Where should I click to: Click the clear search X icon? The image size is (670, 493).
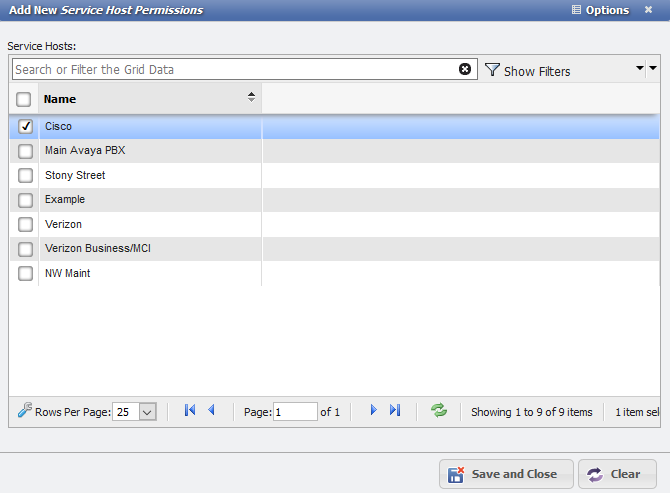(x=465, y=69)
